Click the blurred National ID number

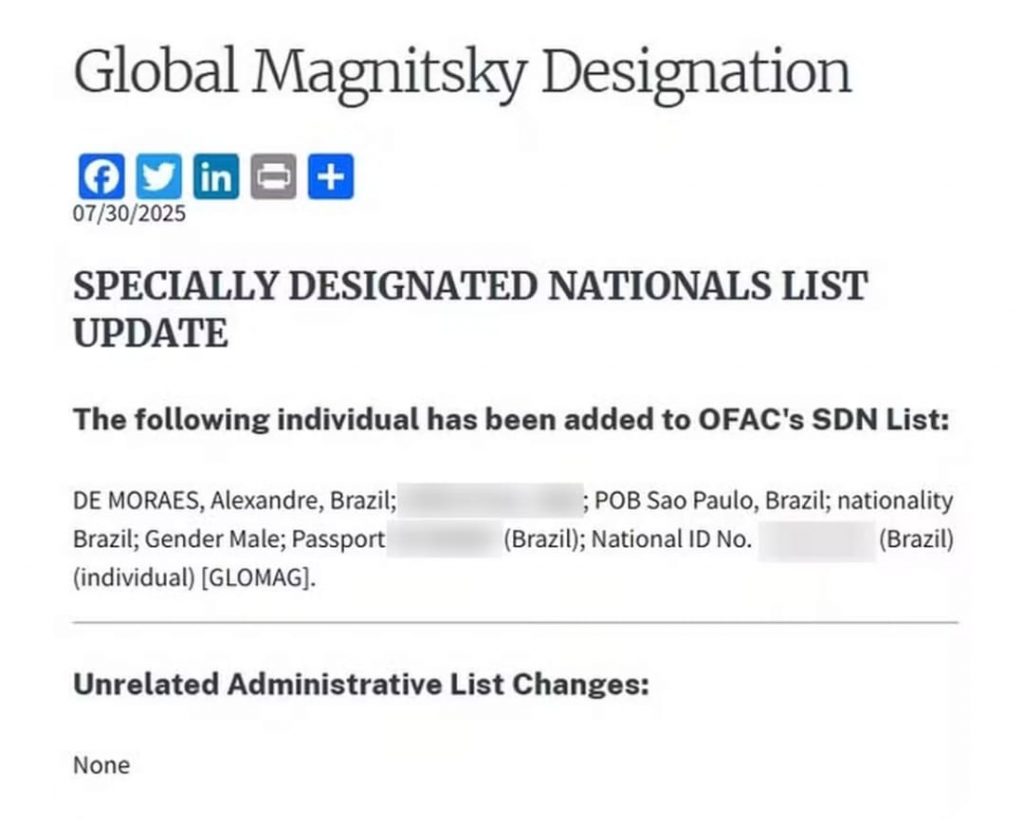816,541
